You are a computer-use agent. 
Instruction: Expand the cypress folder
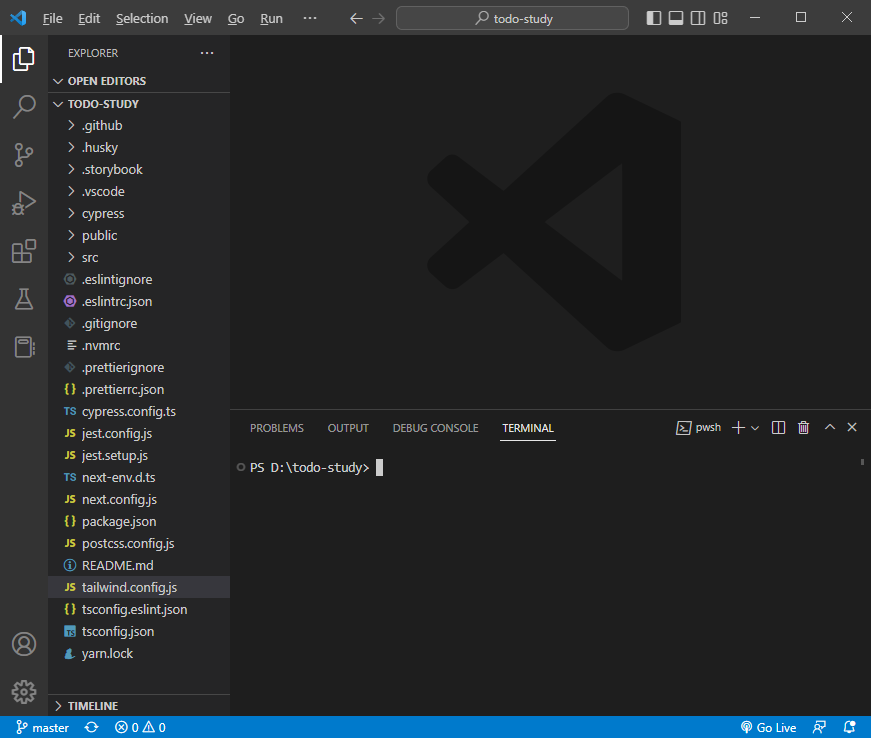pyautogui.click(x=139, y=214)
